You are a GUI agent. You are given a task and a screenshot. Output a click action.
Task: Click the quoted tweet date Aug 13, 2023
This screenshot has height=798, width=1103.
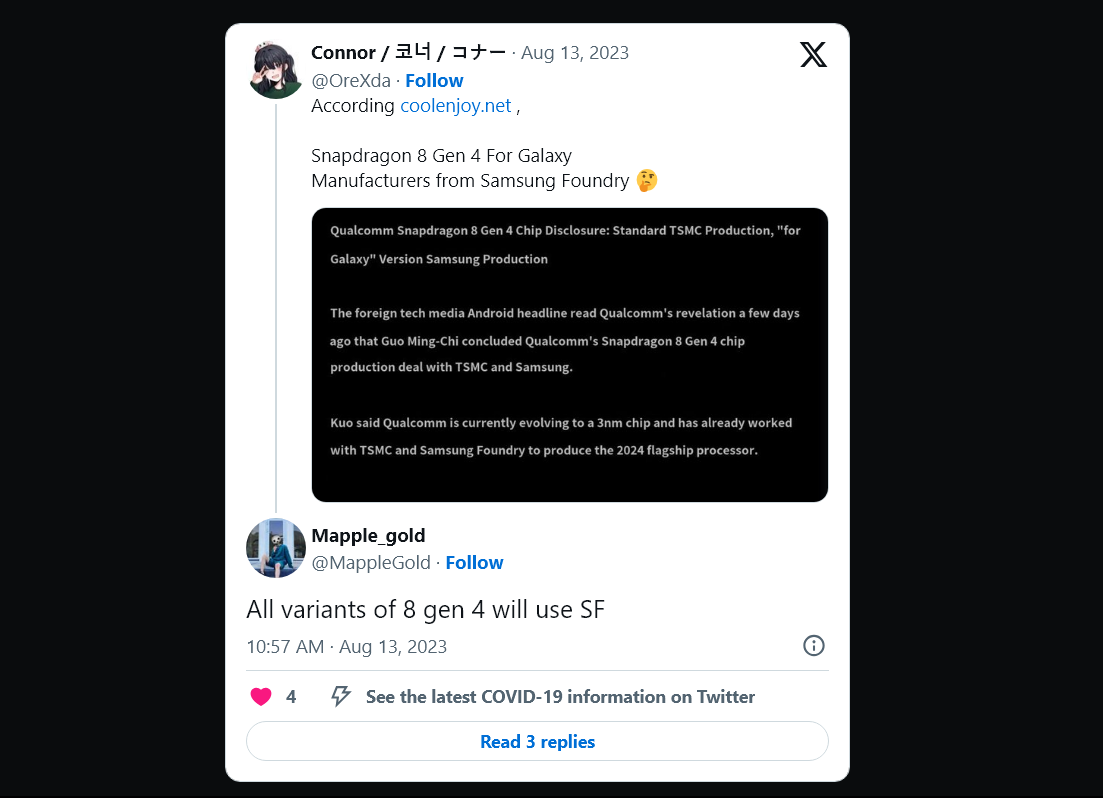575,53
